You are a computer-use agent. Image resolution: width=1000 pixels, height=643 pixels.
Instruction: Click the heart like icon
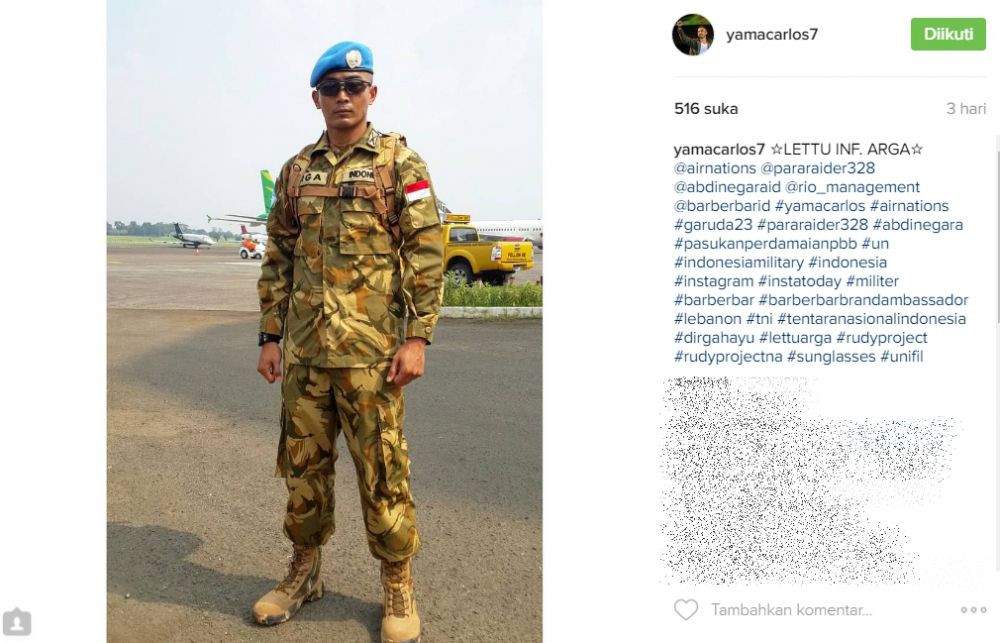686,610
